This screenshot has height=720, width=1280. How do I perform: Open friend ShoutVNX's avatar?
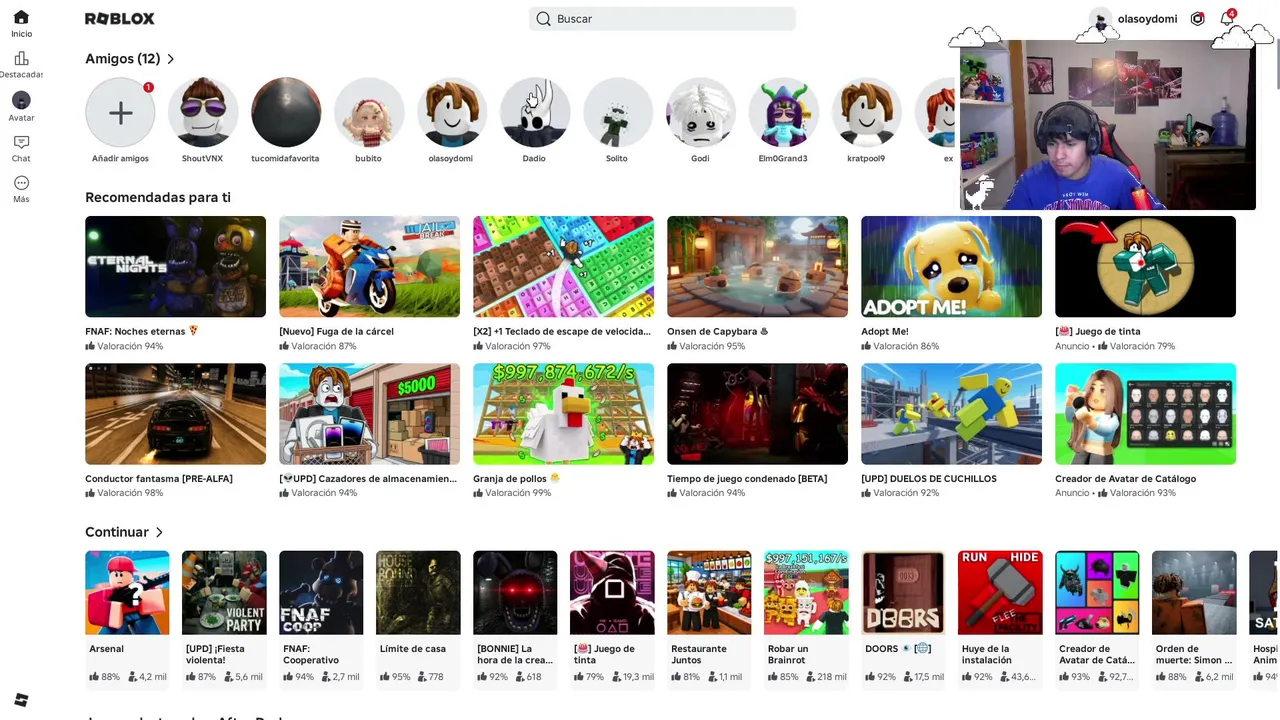point(203,113)
